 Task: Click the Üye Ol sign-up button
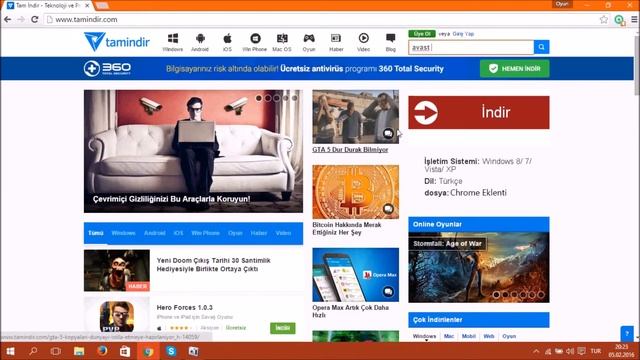(422, 34)
